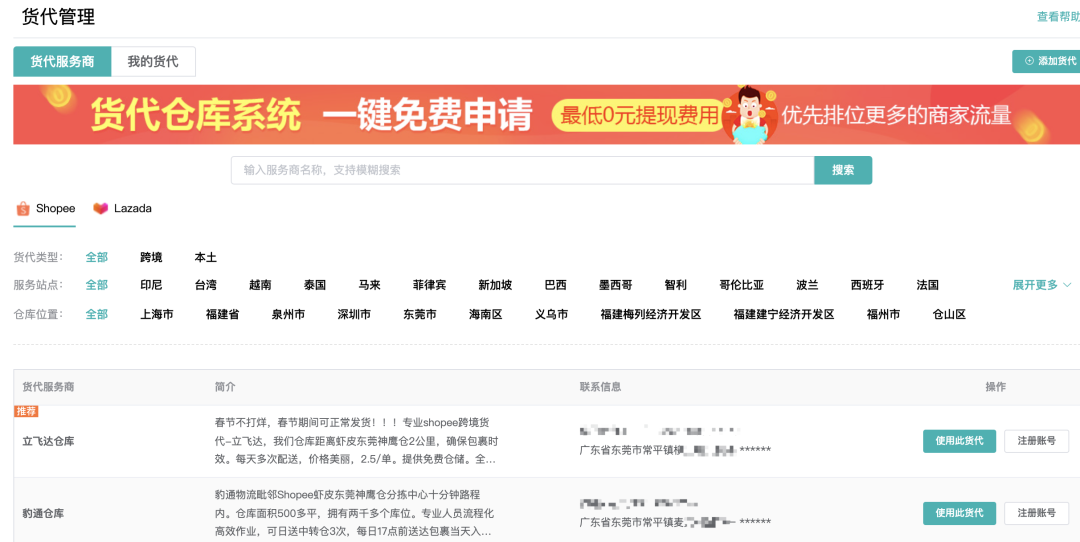Filter 服务站点 by 印尼

(152, 285)
